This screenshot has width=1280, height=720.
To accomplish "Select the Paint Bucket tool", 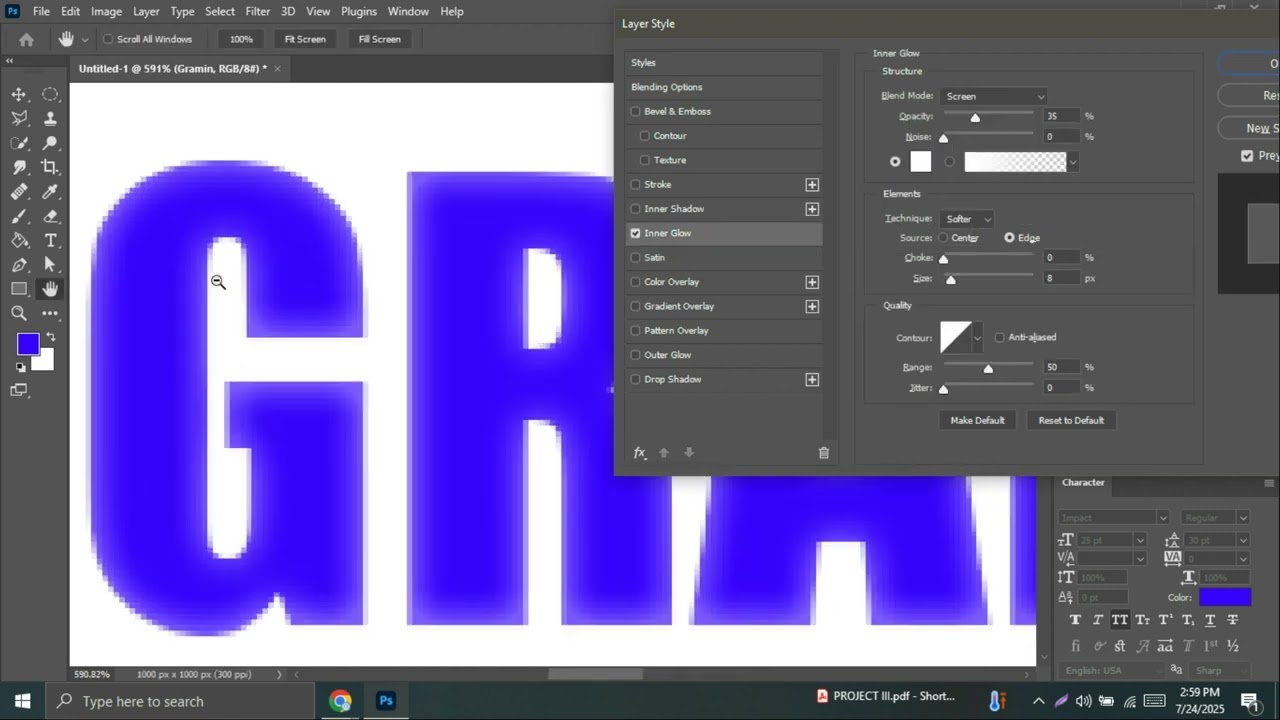I will pos(19,240).
